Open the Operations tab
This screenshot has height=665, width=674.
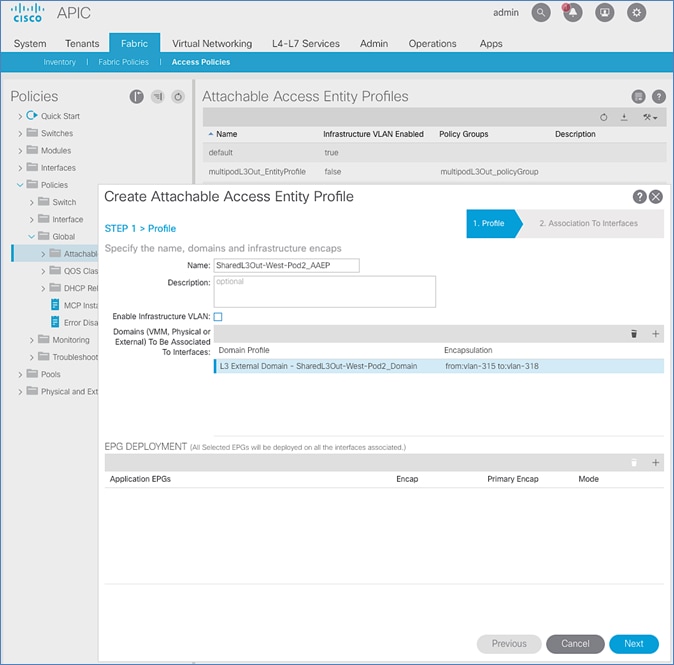click(432, 43)
